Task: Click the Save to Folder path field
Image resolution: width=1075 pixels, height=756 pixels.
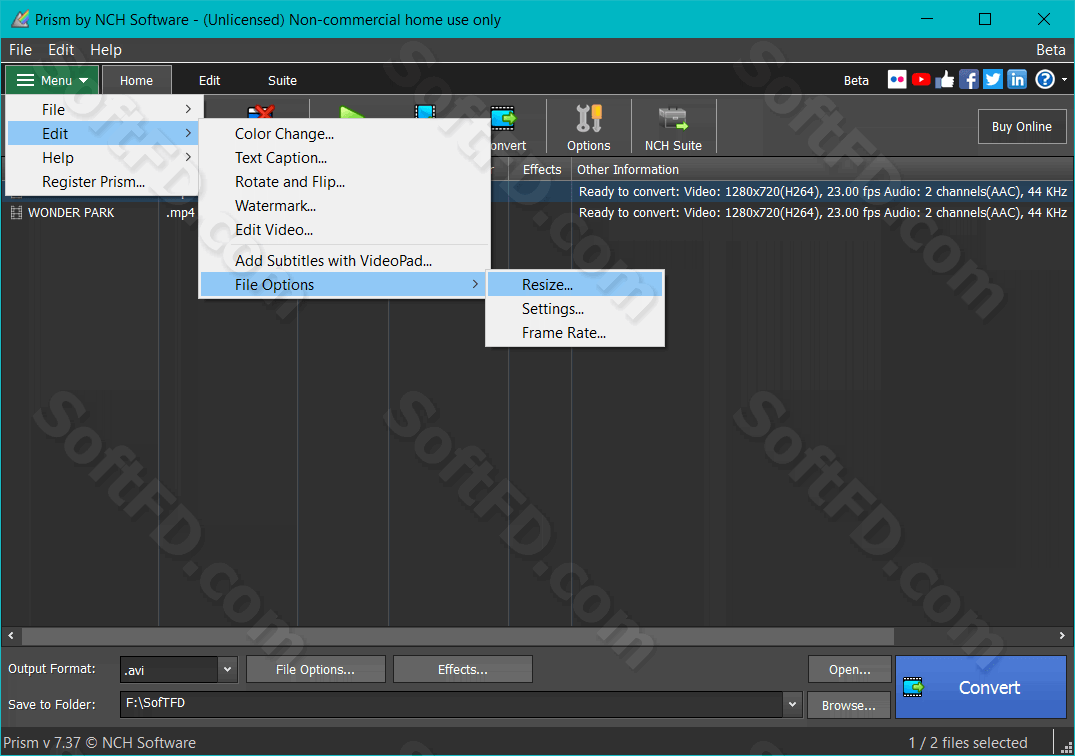Action: [x=451, y=704]
